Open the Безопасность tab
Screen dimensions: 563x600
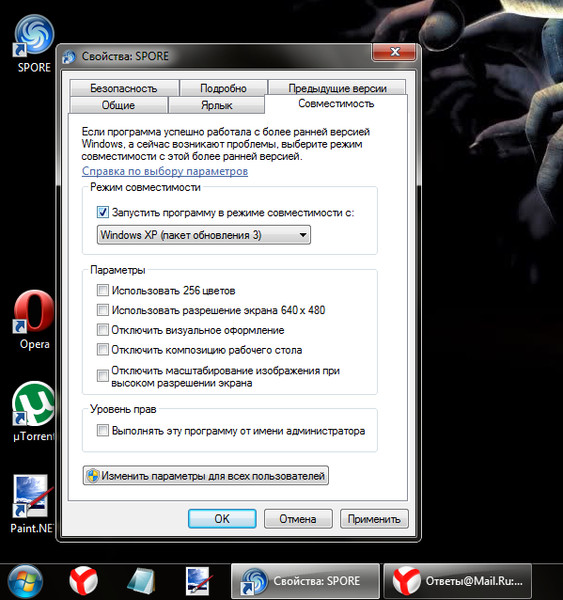point(124,88)
